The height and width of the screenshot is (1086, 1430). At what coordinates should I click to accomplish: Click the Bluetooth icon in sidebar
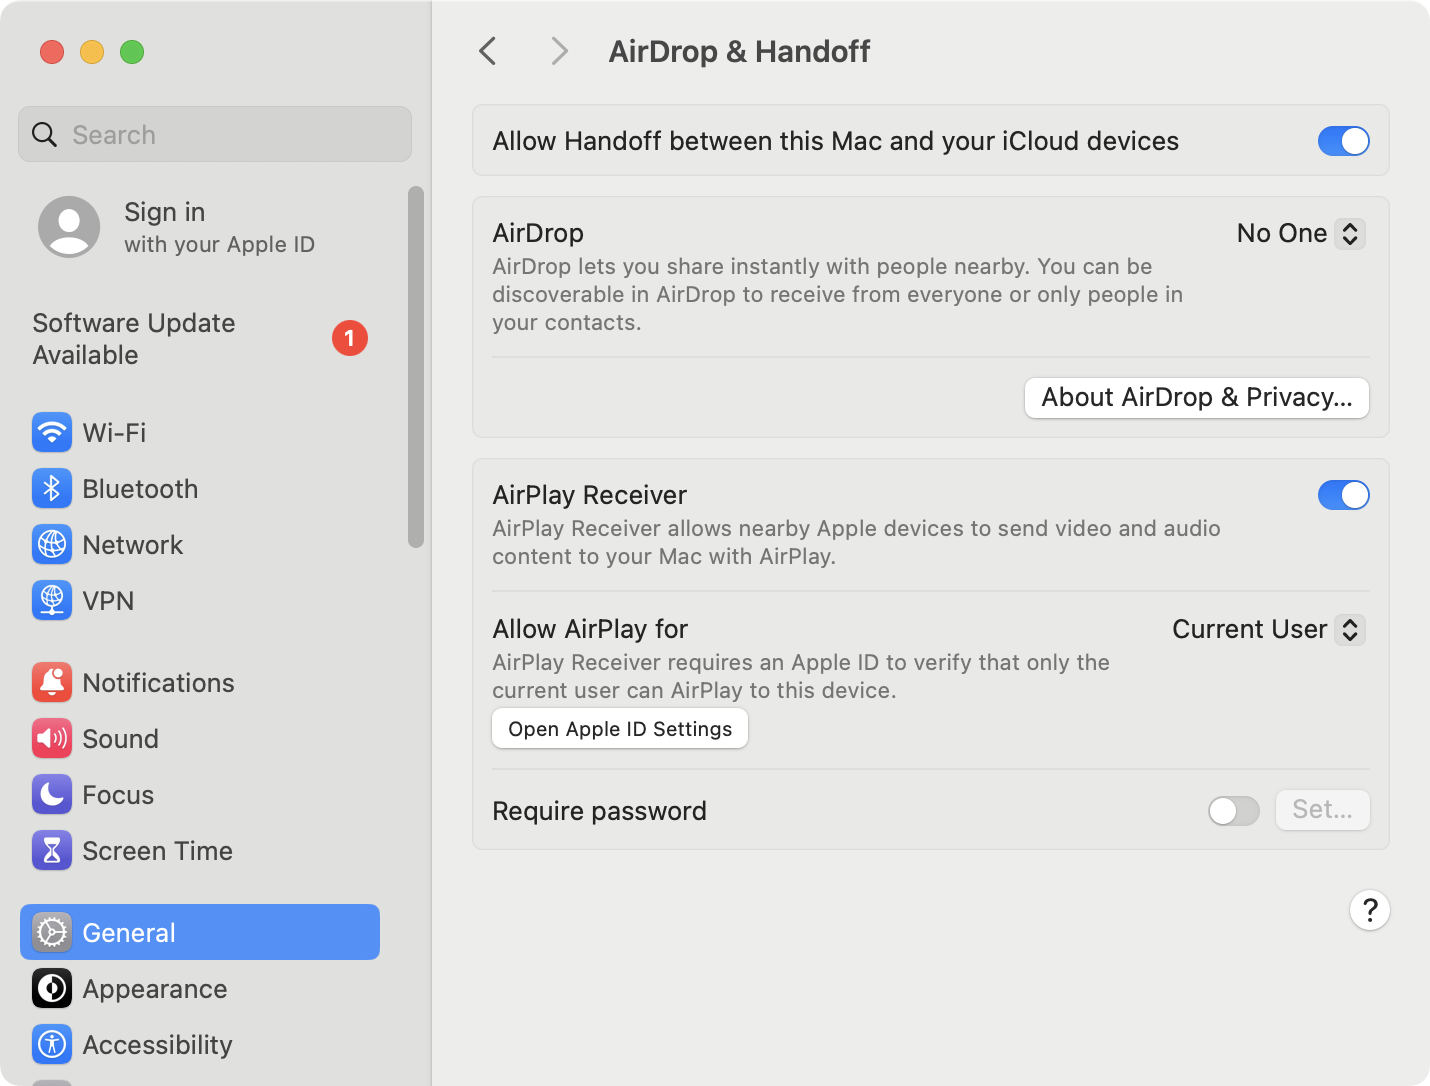[x=52, y=489]
